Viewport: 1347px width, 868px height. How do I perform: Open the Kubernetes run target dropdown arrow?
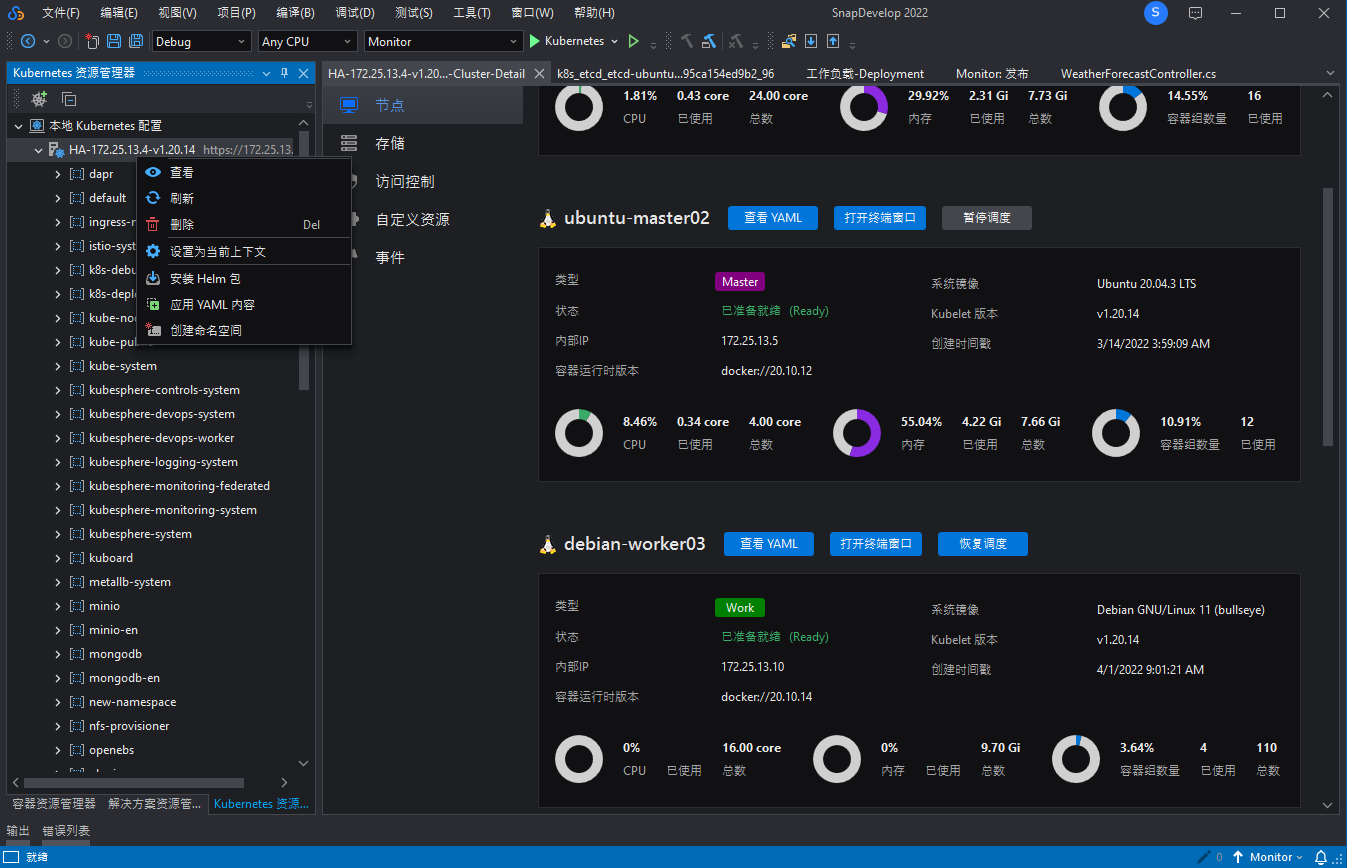point(613,41)
